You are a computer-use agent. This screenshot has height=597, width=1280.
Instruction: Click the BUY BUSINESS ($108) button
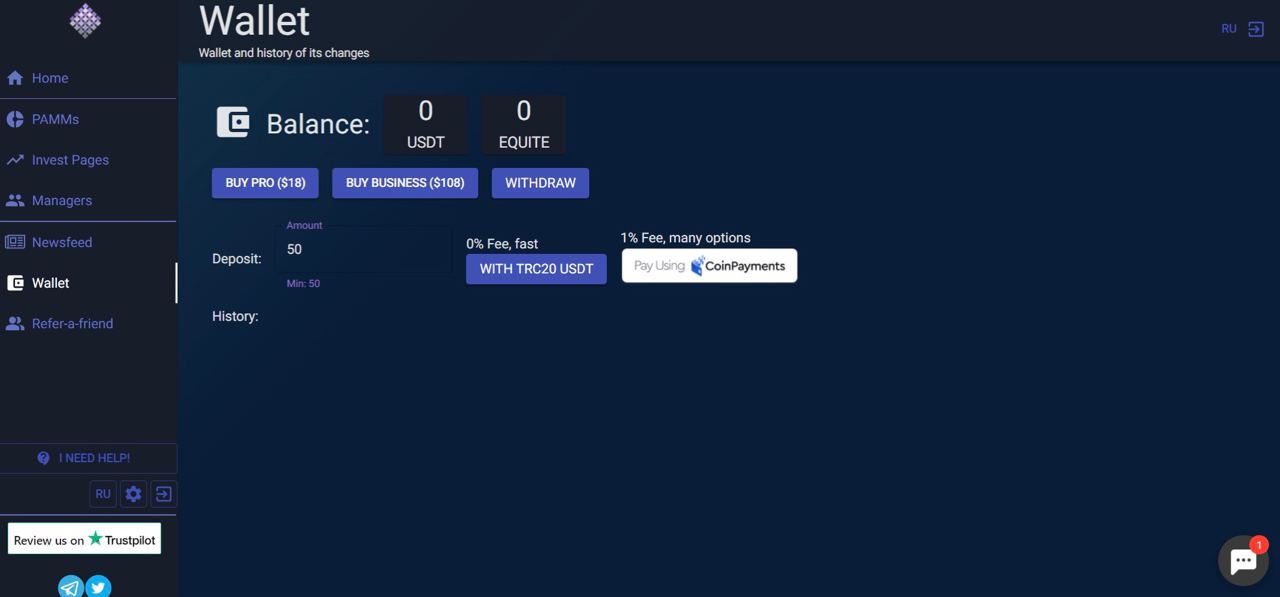click(x=405, y=183)
